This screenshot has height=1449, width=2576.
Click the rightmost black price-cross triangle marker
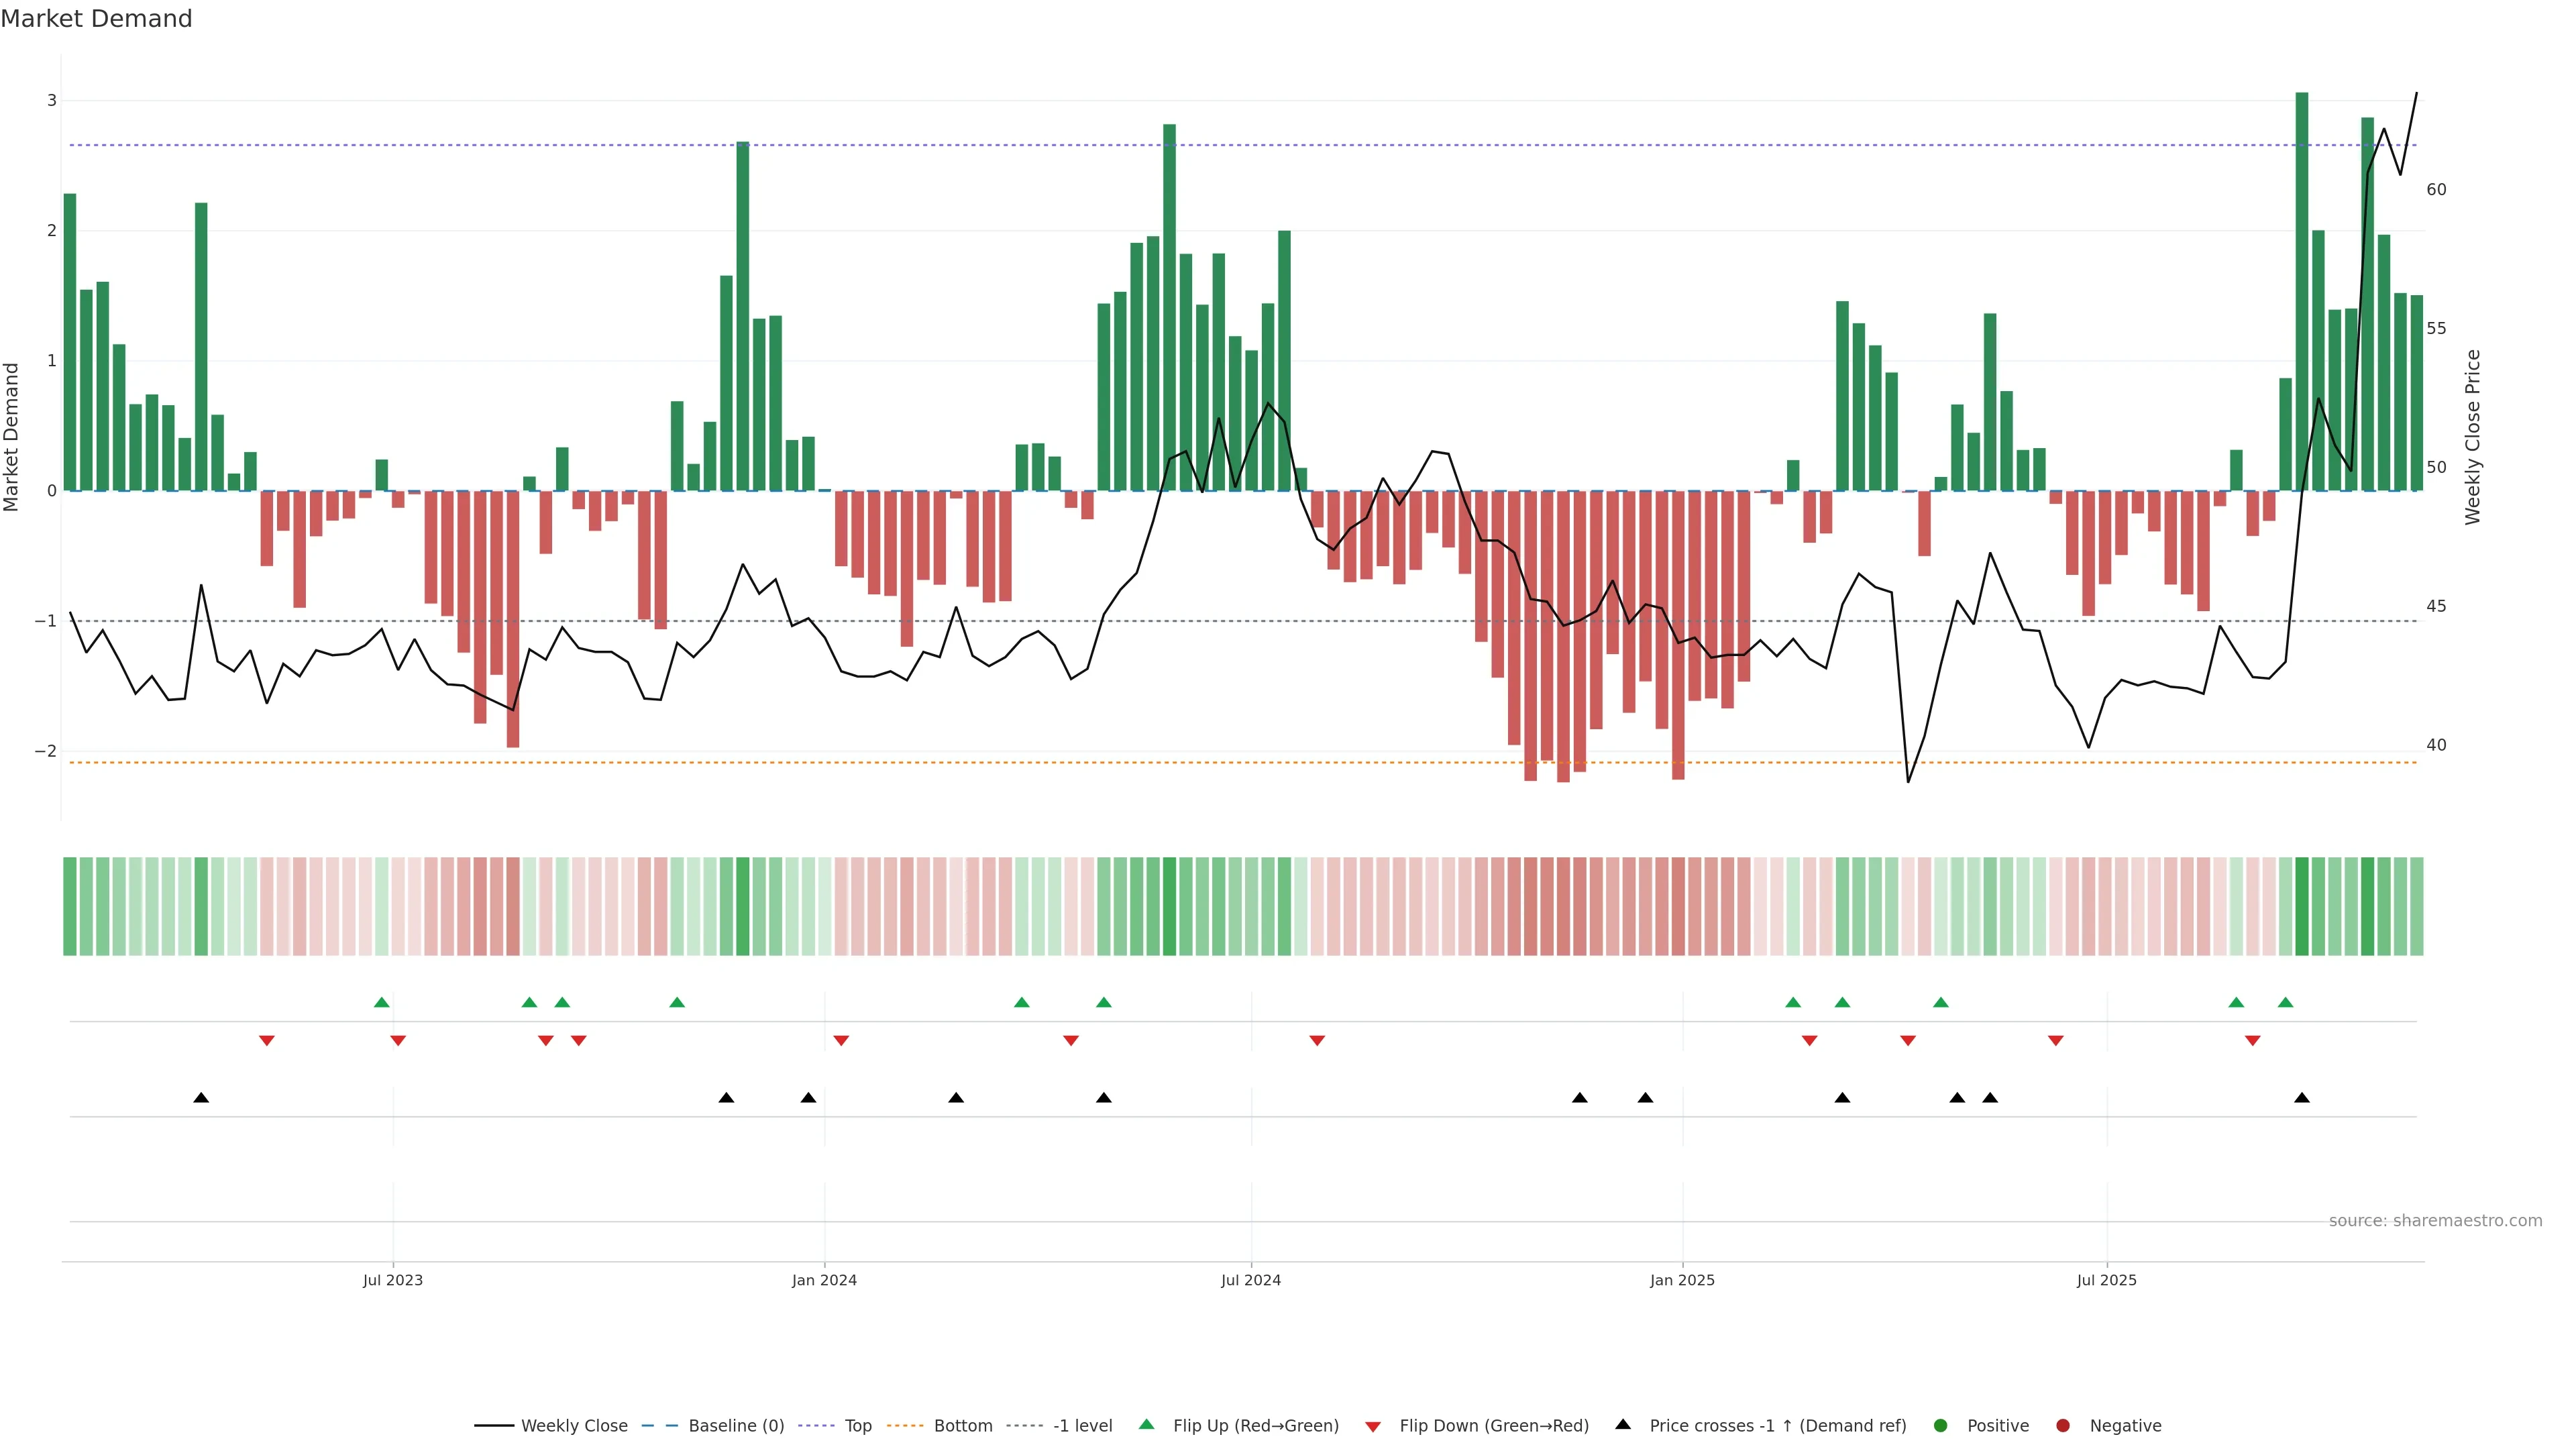point(2302,1097)
